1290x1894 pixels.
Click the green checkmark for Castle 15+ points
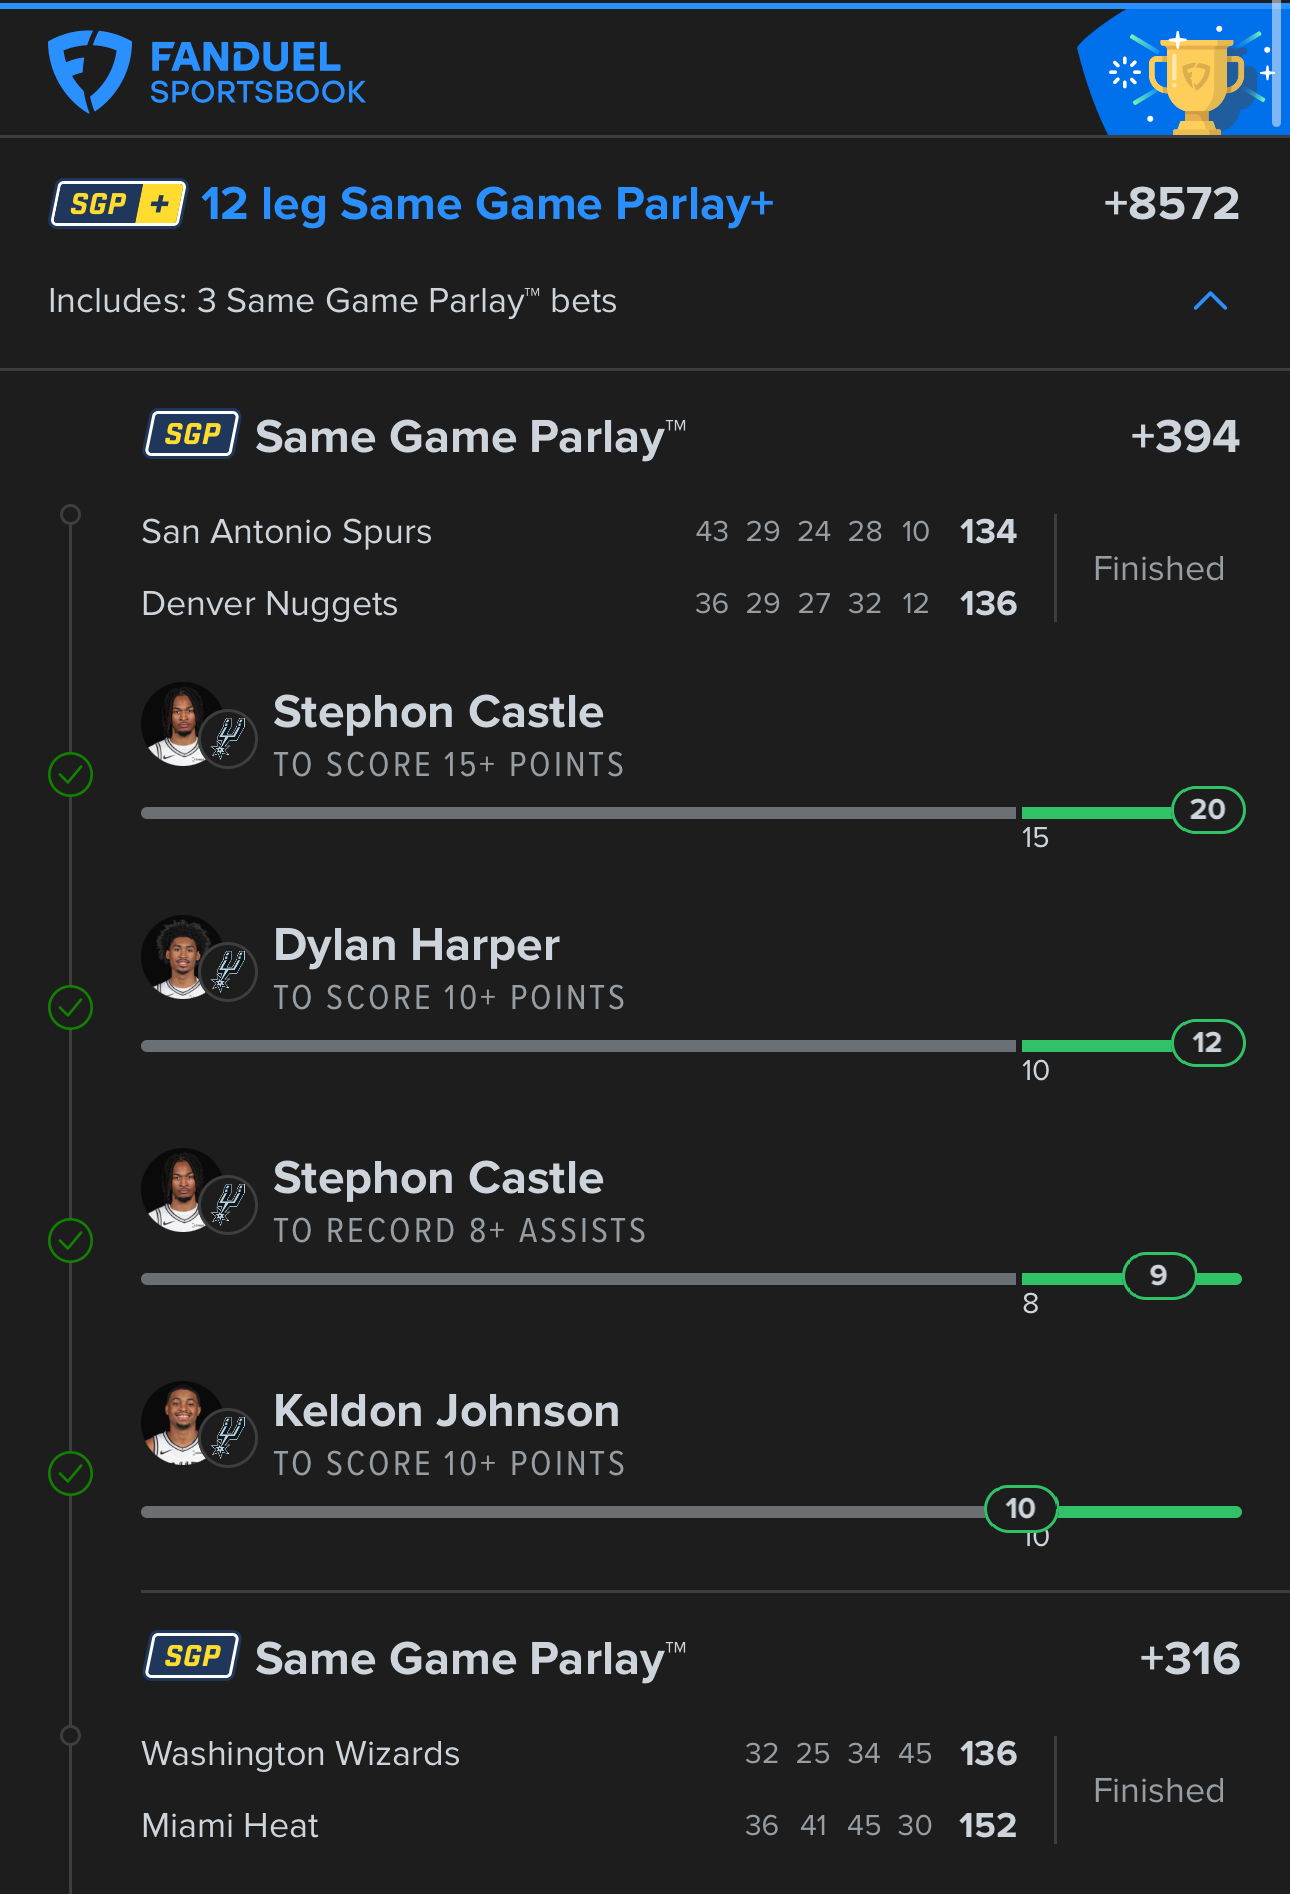(71, 774)
